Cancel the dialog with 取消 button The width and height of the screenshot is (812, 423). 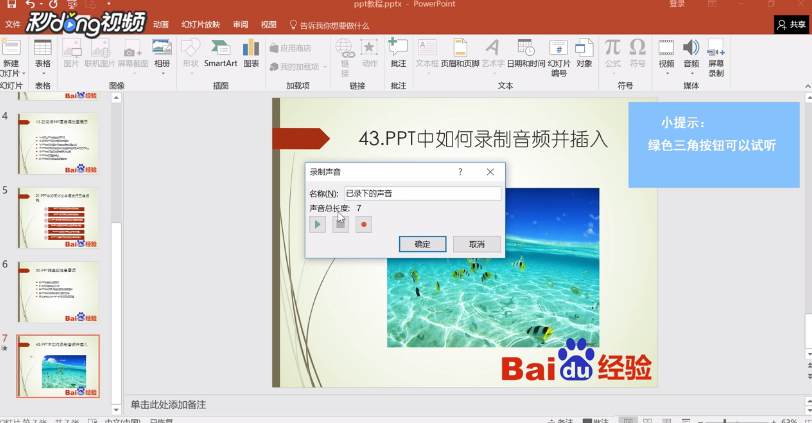pos(476,244)
